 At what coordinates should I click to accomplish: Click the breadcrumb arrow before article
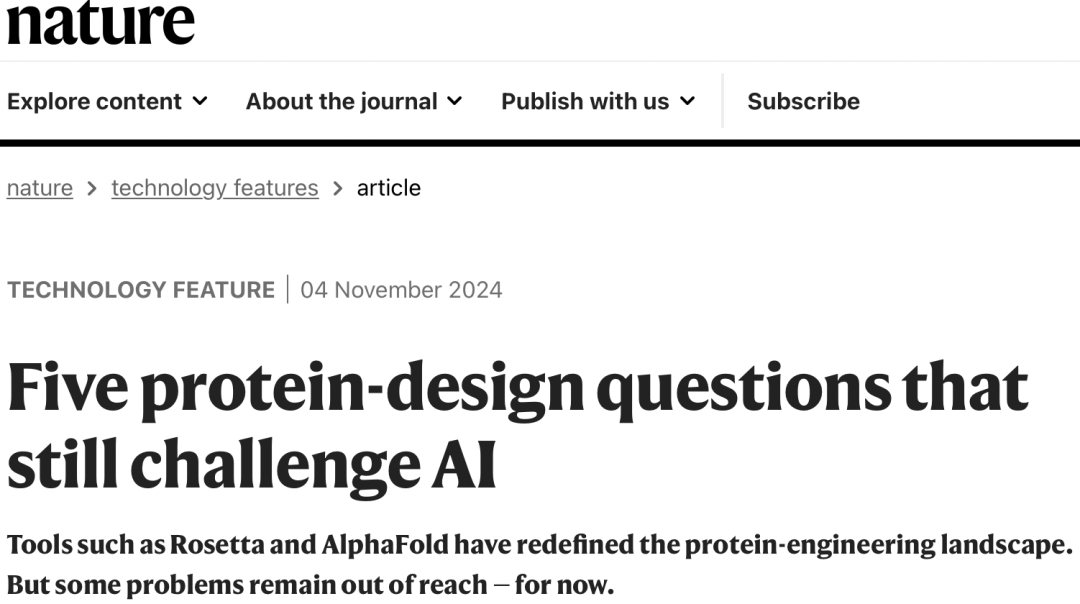pos(338,188)
